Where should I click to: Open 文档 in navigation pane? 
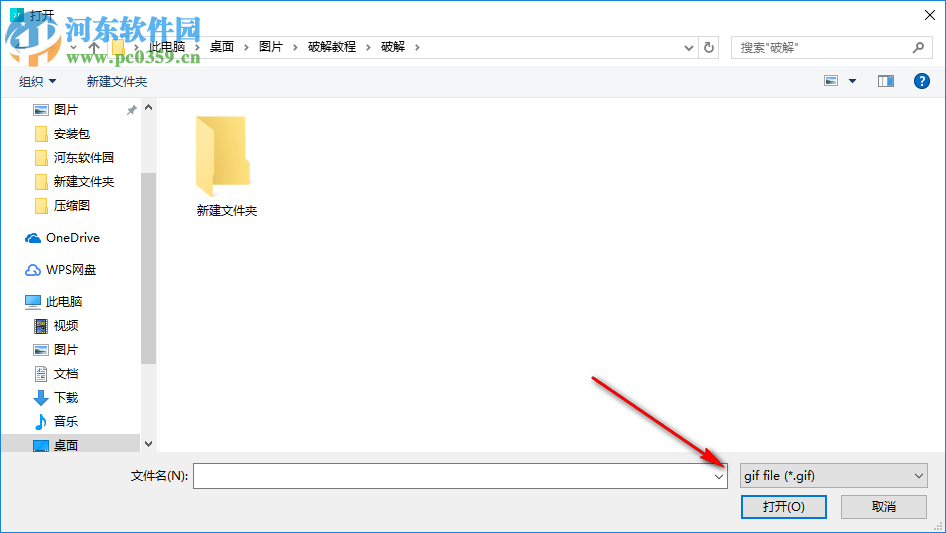66,374
